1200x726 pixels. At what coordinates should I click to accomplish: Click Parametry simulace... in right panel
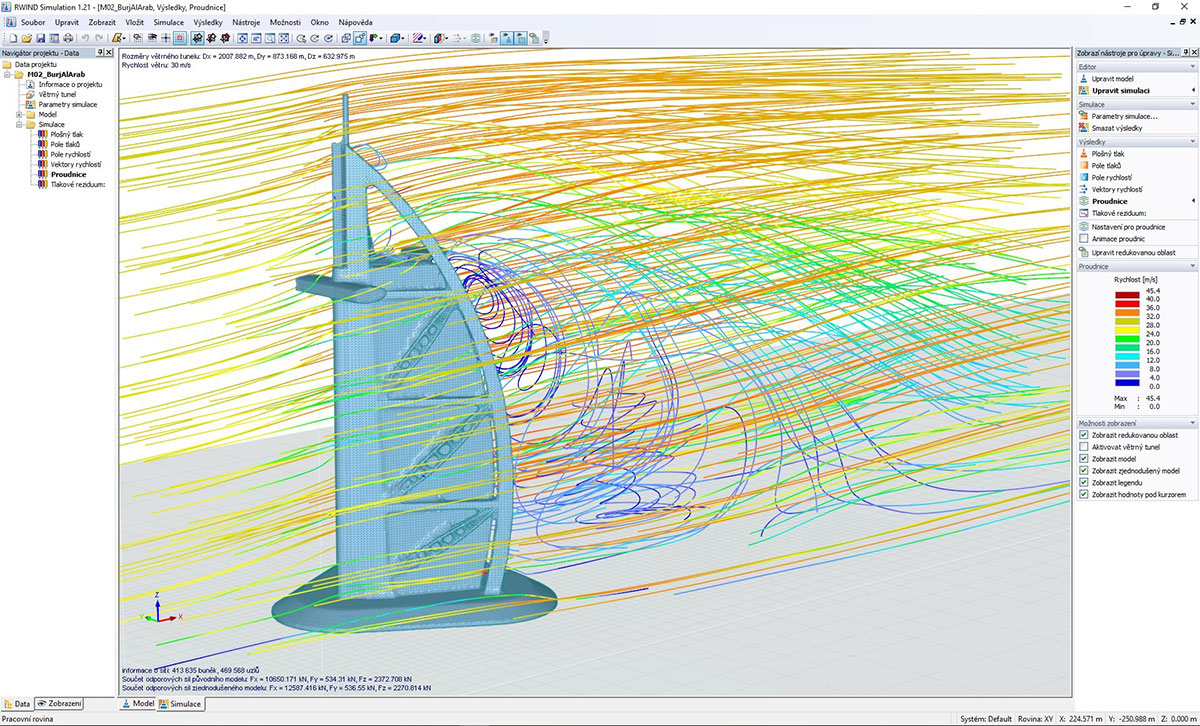coord(1125,116)
